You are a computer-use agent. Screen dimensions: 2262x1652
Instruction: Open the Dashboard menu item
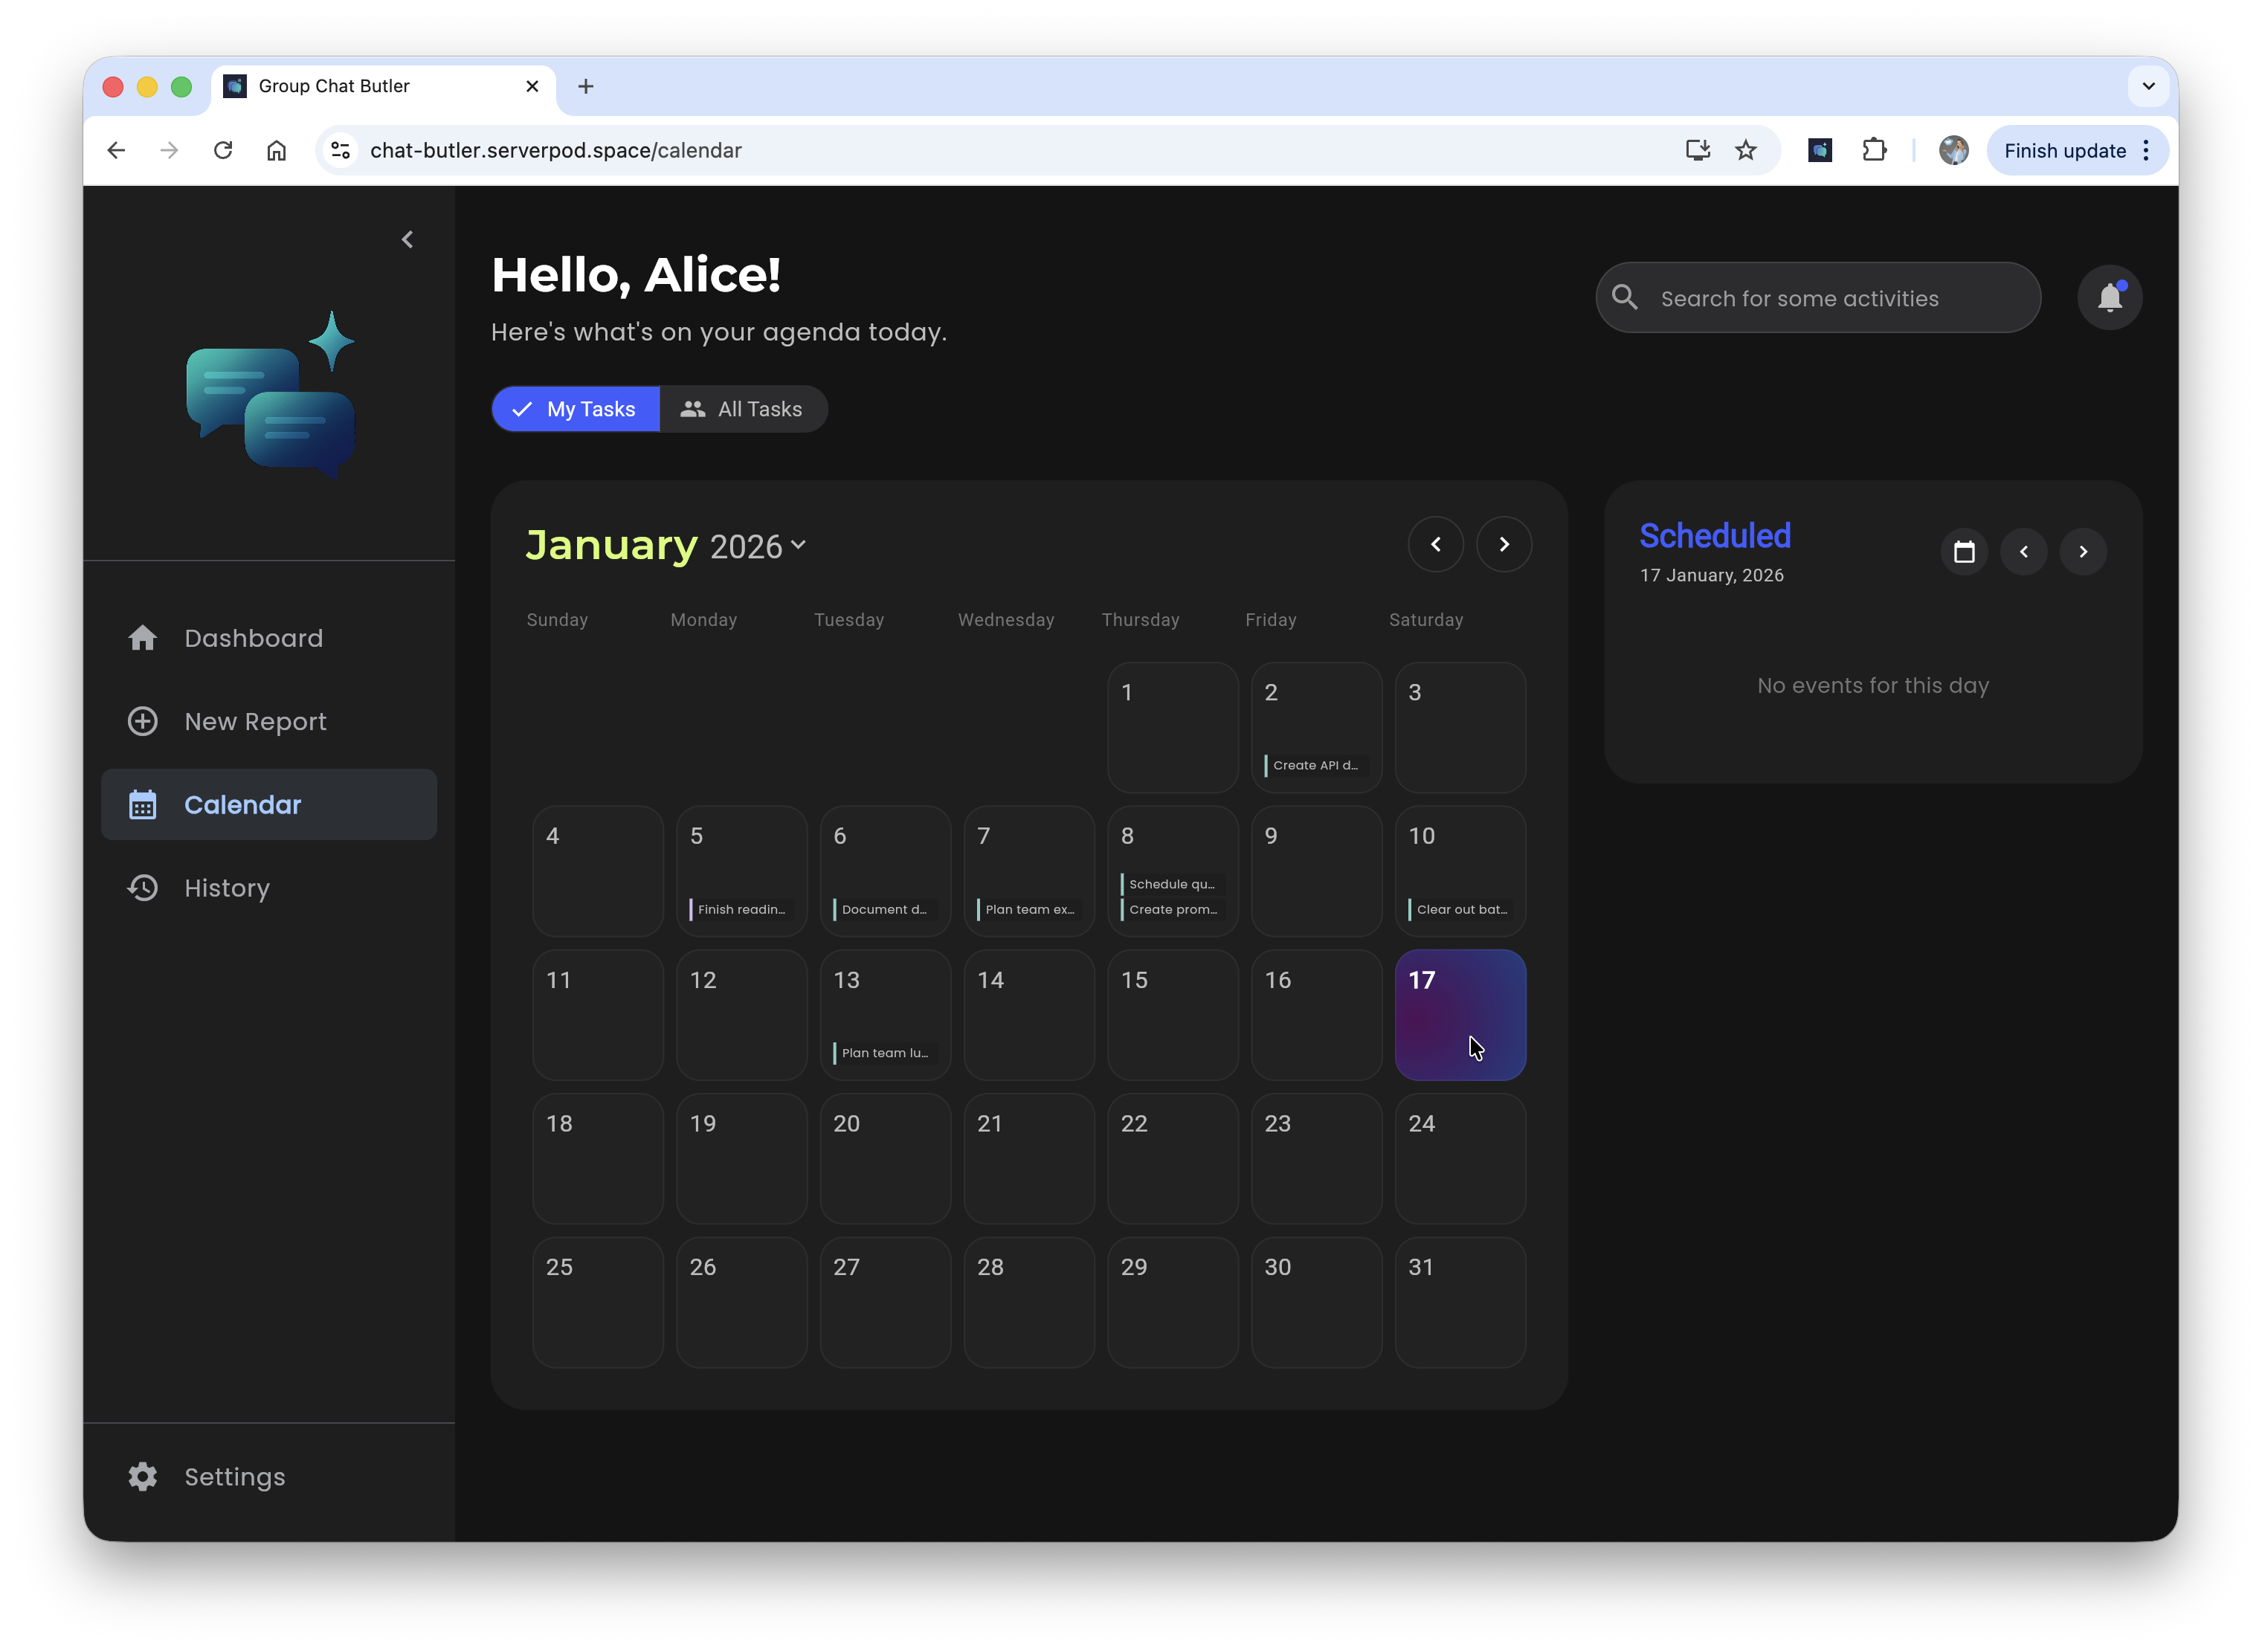254,638
